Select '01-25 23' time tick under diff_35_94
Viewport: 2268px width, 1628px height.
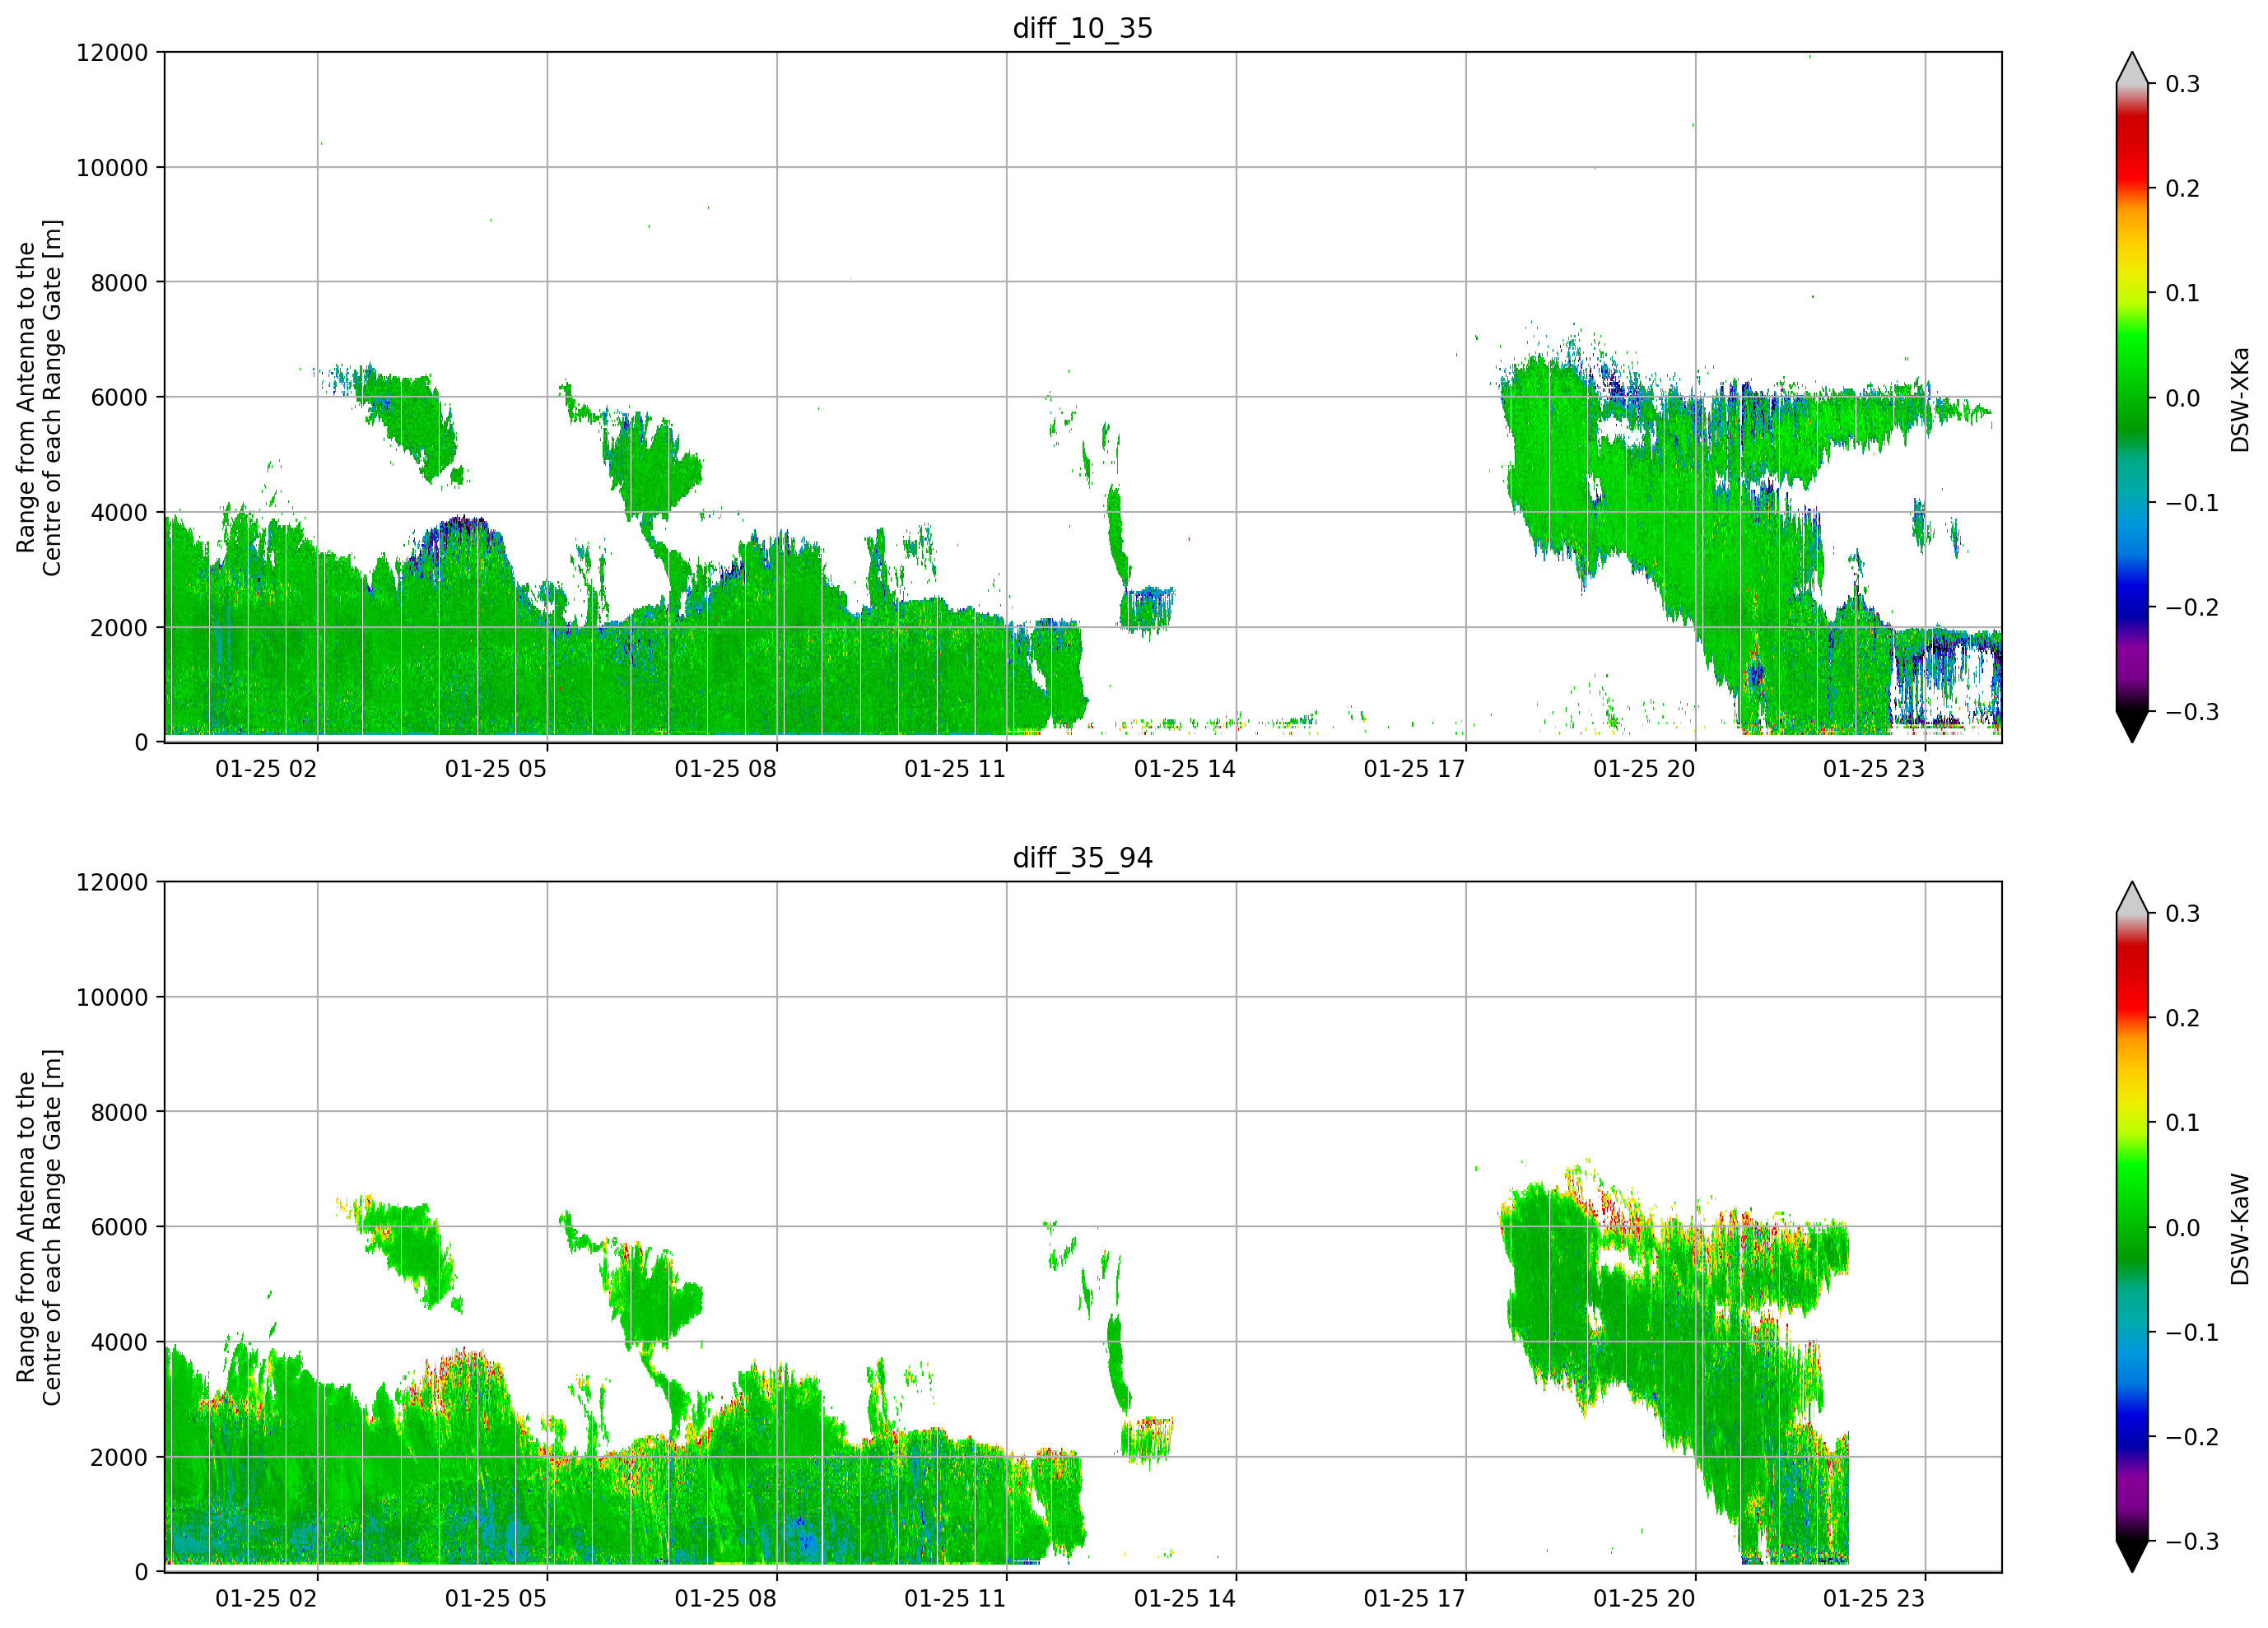1874,1598
